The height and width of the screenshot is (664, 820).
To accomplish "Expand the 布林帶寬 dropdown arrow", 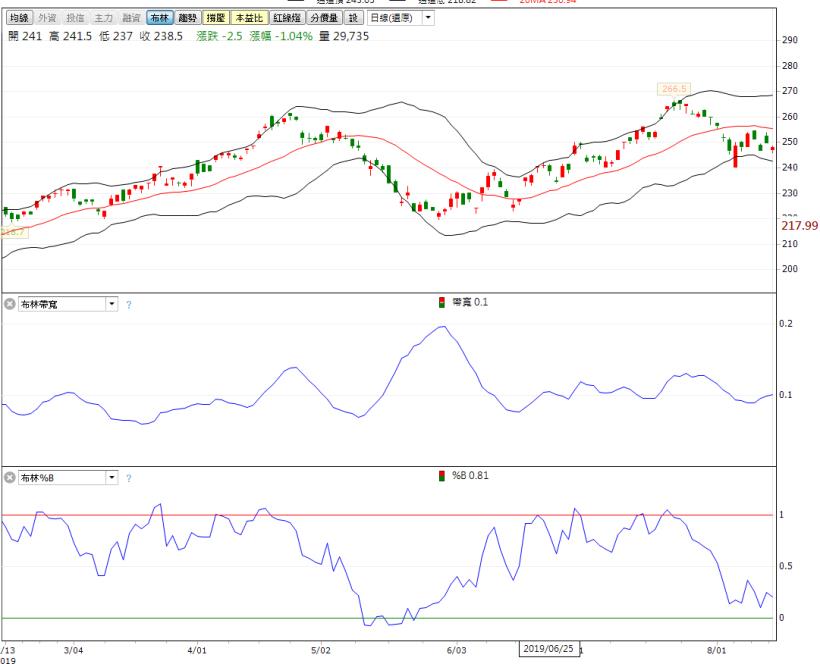I will tap(112, 304).
